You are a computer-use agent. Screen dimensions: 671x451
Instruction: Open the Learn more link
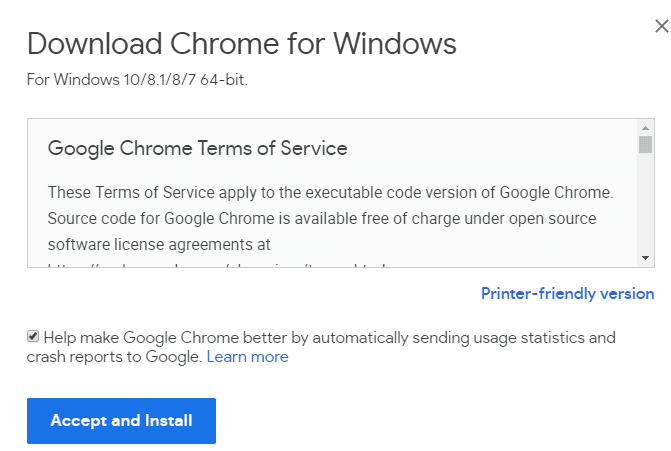coord(247,357)
